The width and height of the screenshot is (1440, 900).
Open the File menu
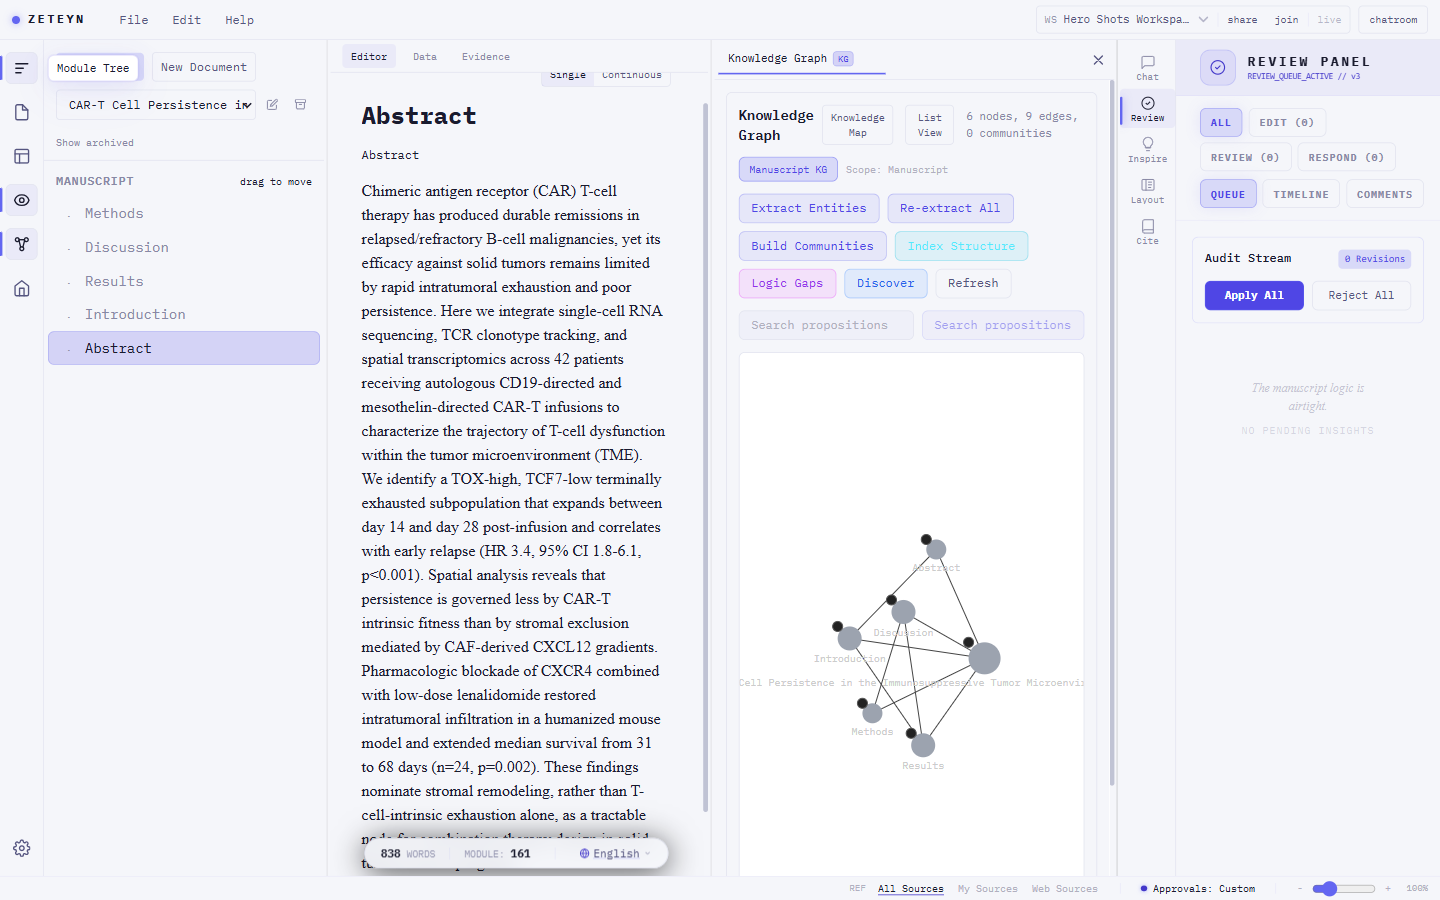[x=134, y=20]
